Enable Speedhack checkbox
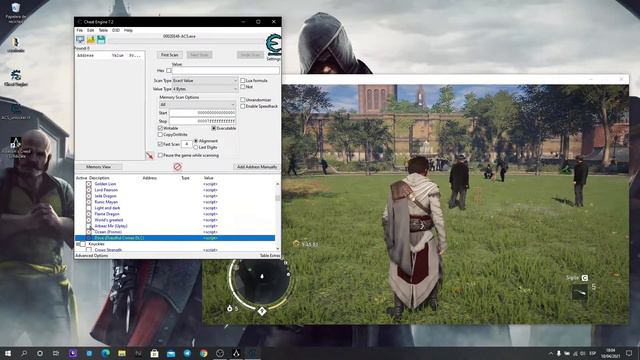 [x=242, y=106]
